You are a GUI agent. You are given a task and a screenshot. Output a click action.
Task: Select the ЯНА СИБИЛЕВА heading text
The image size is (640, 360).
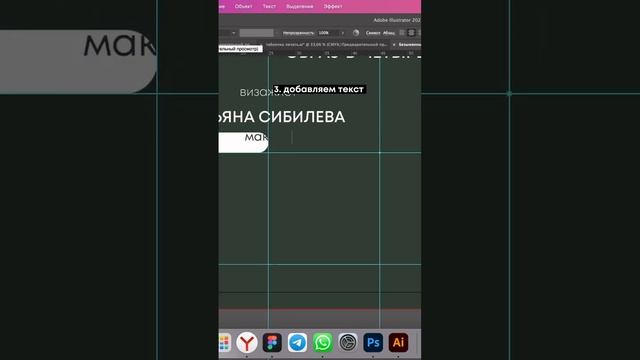coord(282,117)
